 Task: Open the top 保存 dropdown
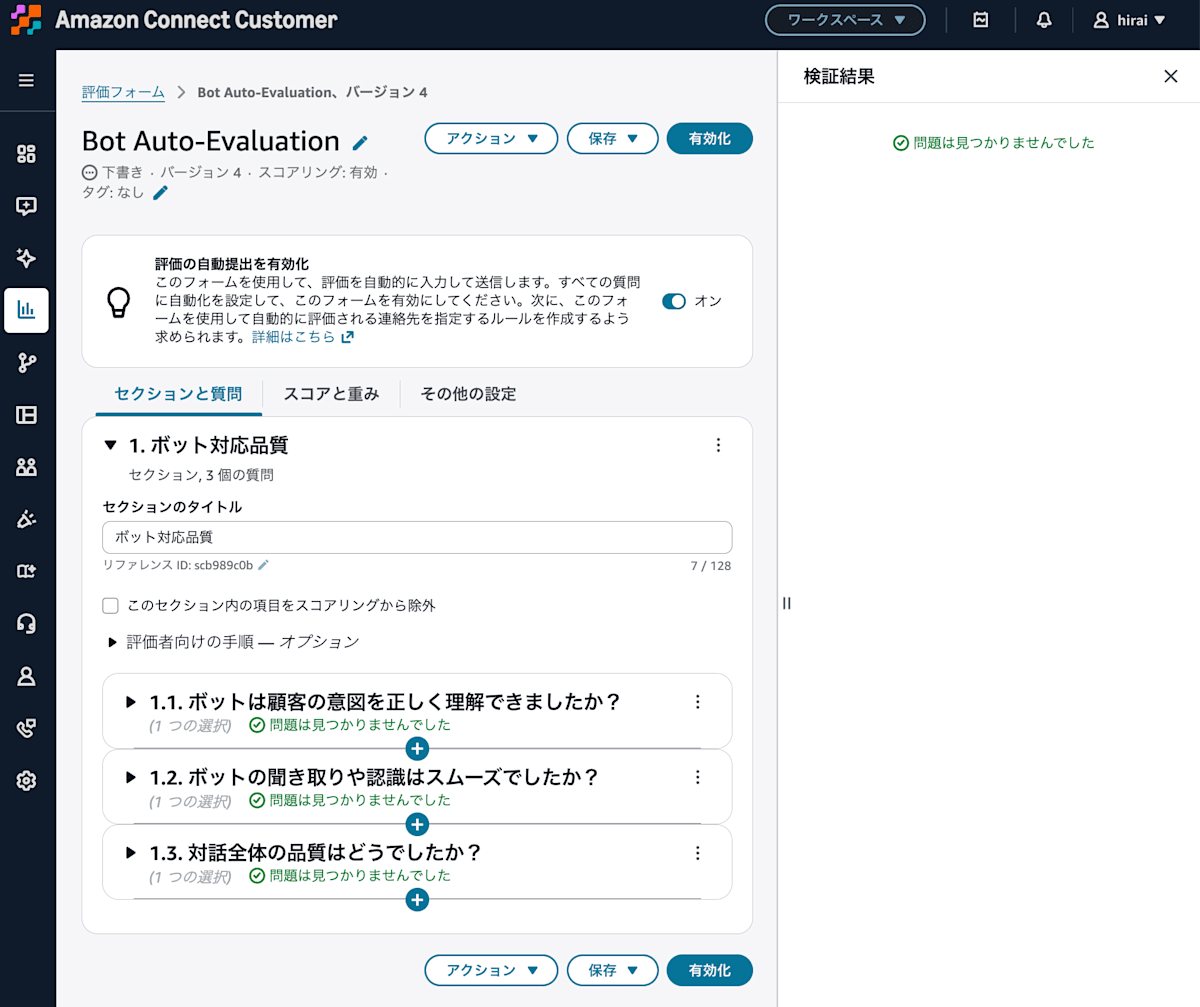tap(612, 139)
